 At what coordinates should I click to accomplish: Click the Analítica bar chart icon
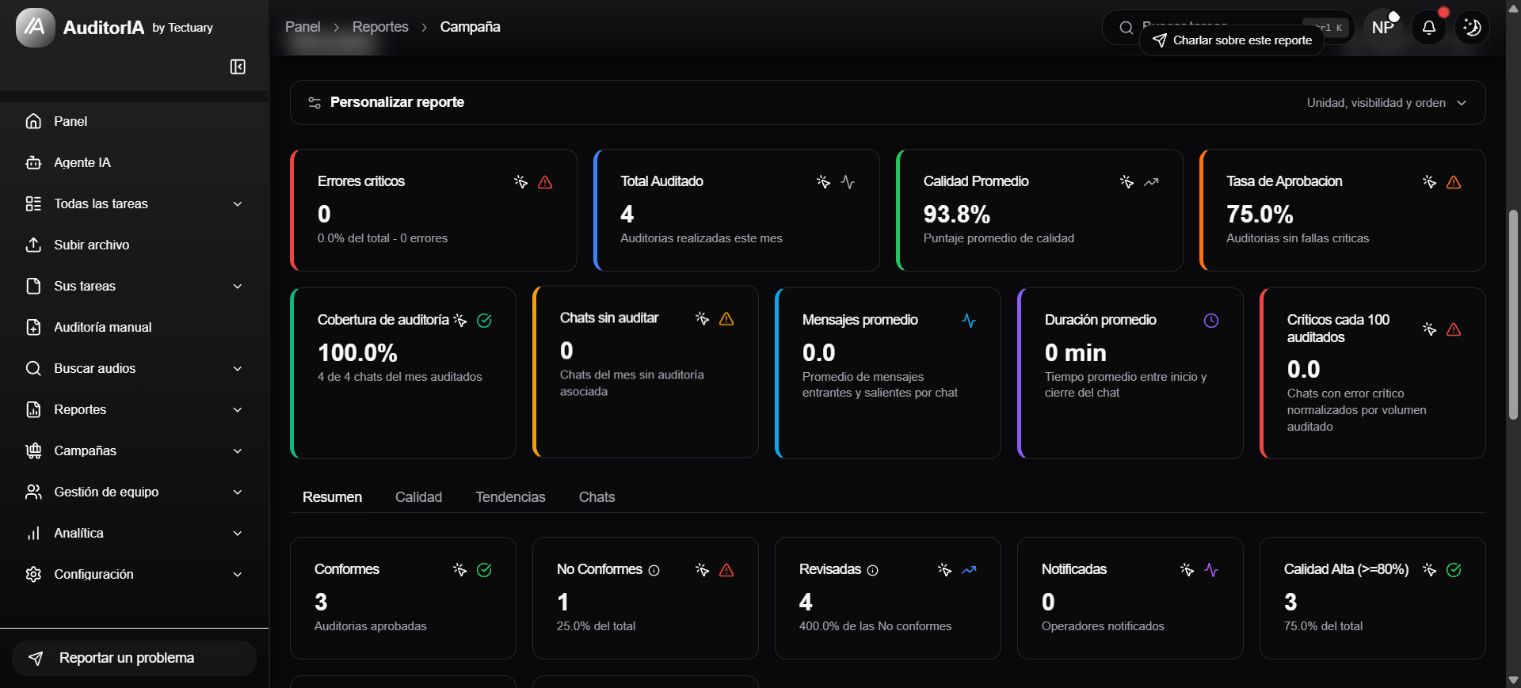[34, 533]
